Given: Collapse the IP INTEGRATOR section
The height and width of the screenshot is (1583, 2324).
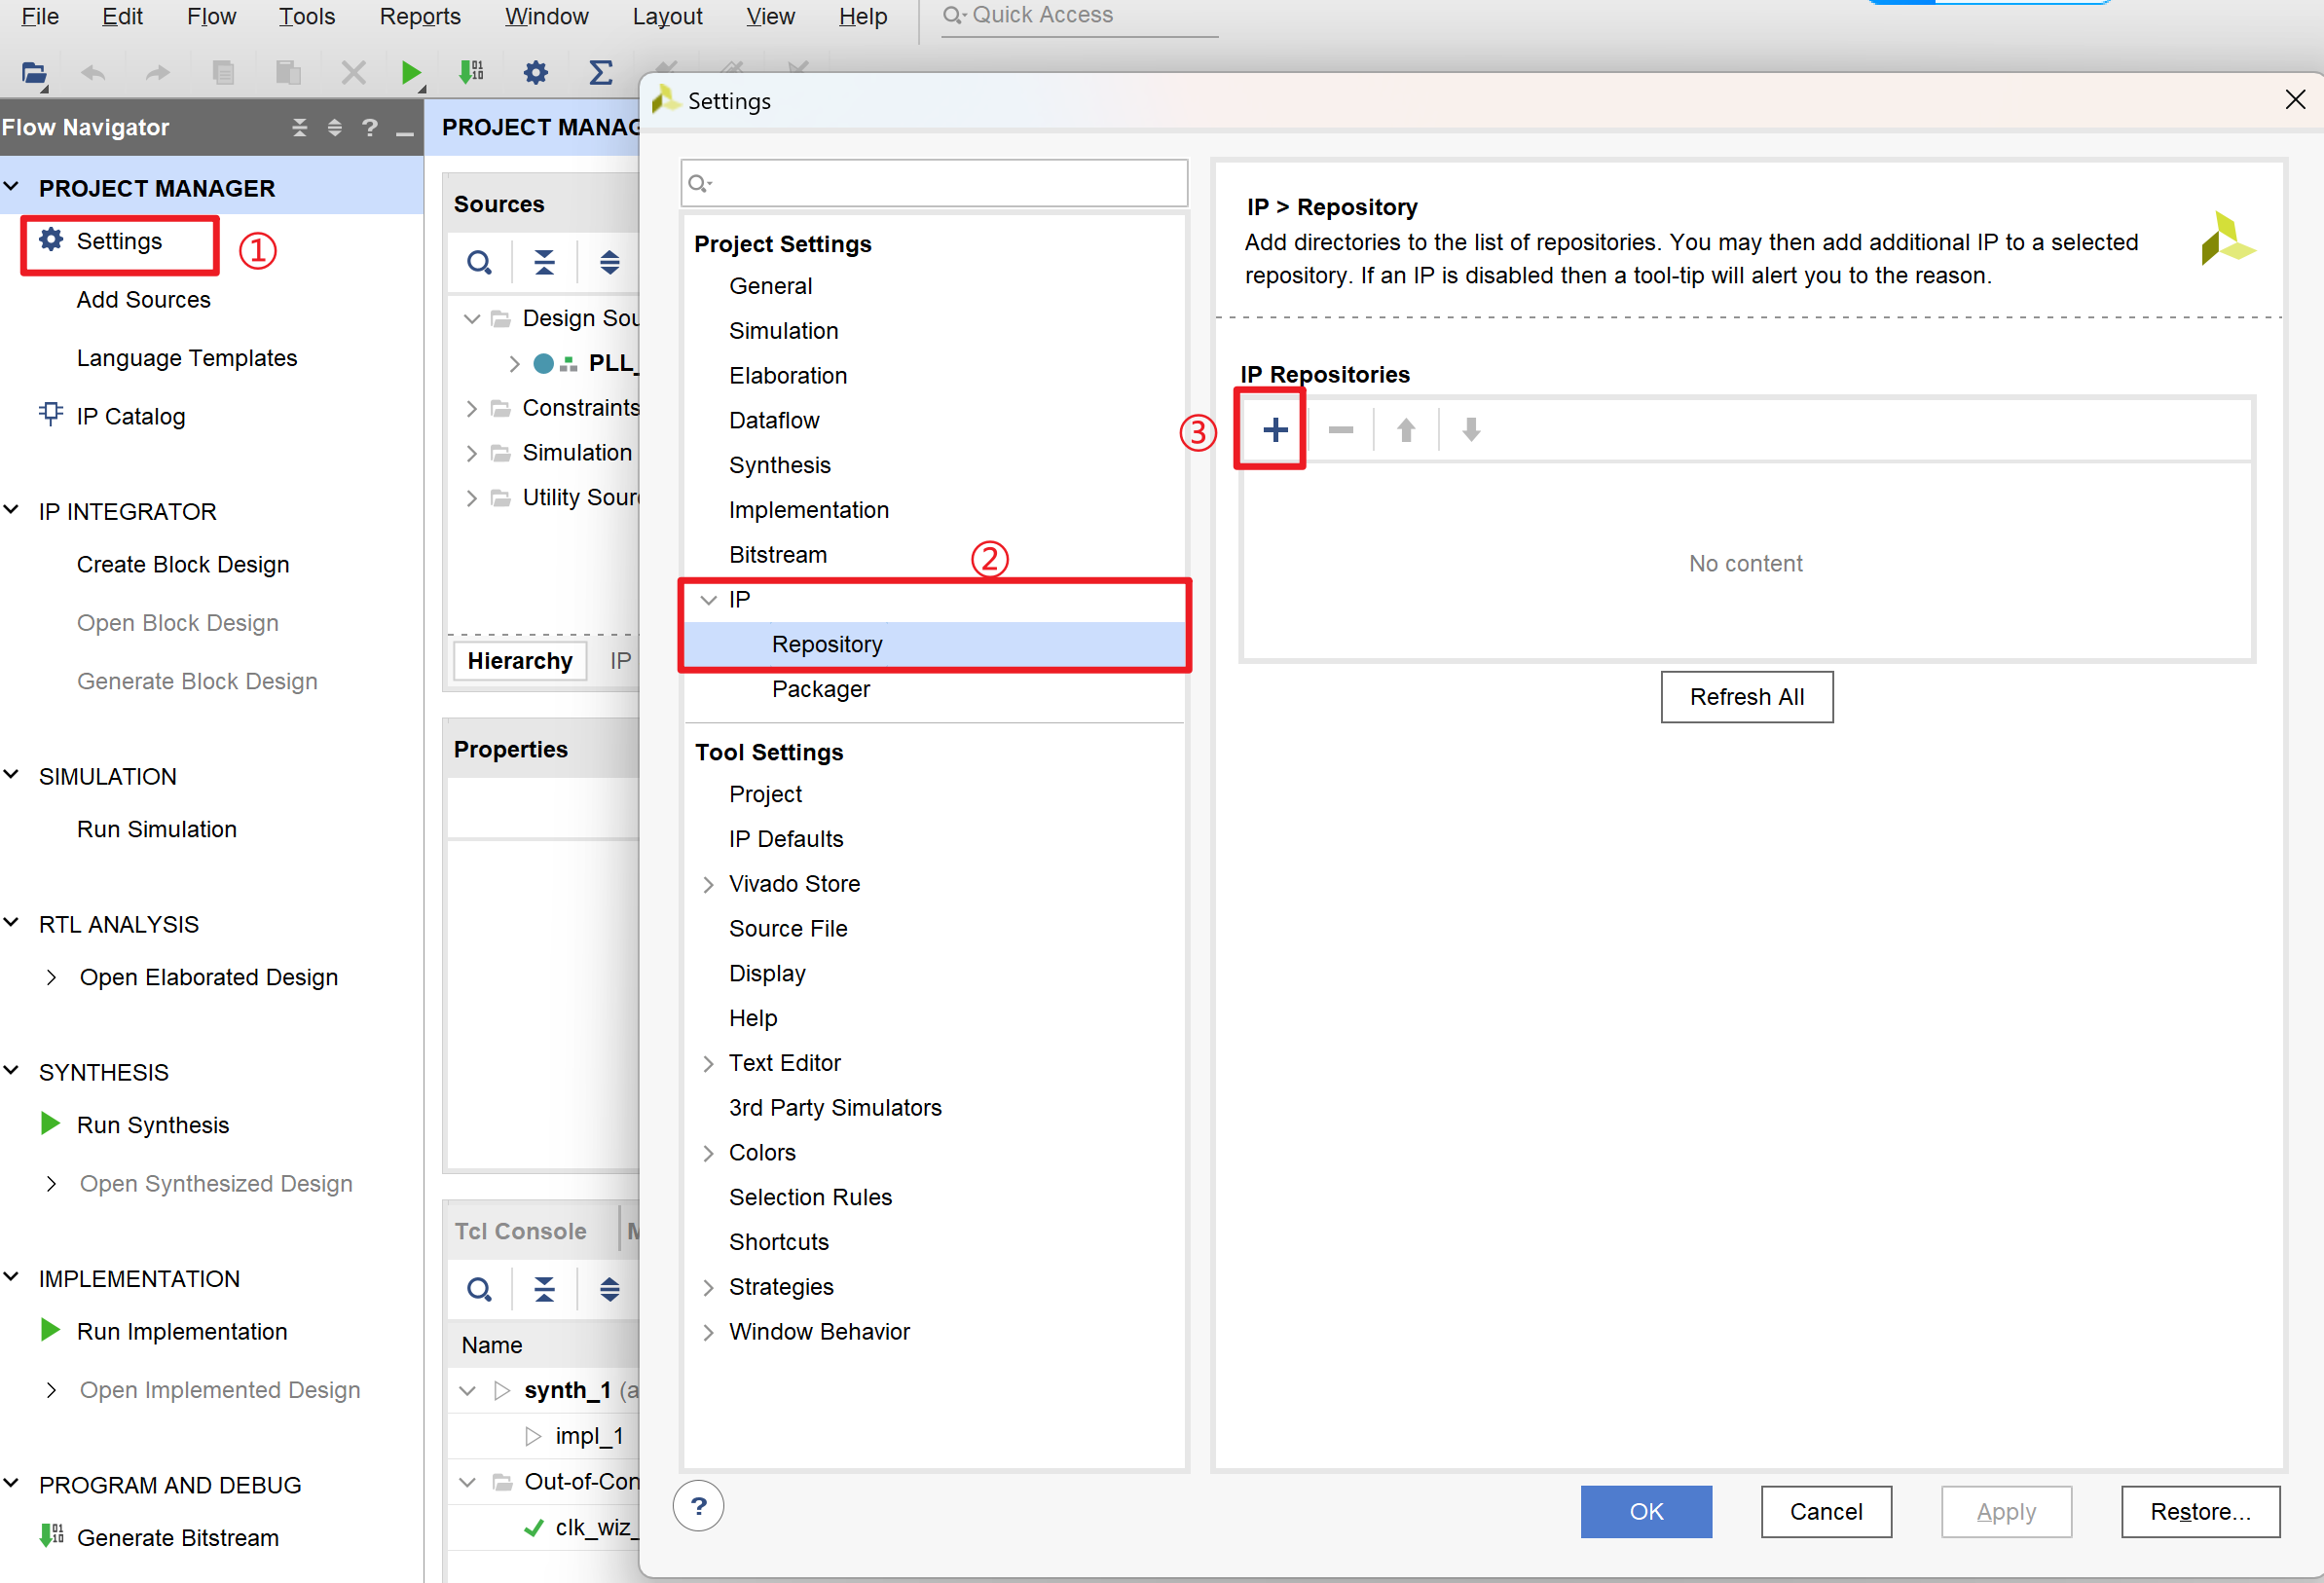Looking at the screenshot, I should (x=12, y=509).
